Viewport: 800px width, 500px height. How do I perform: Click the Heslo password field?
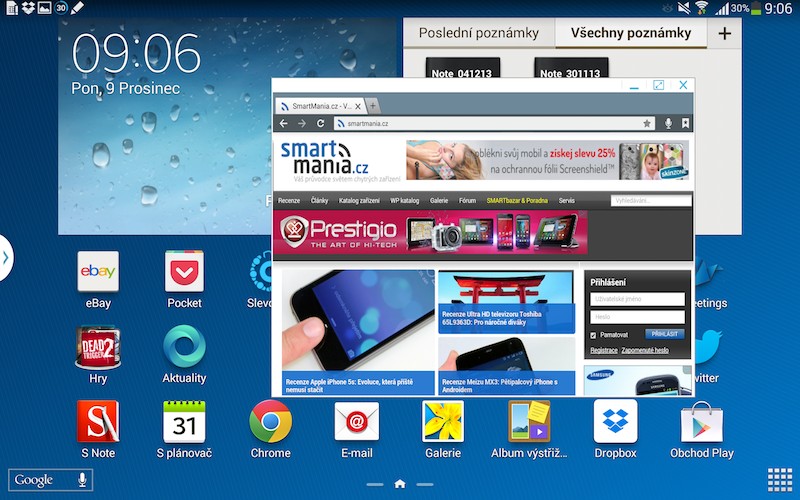pos(637,317)
